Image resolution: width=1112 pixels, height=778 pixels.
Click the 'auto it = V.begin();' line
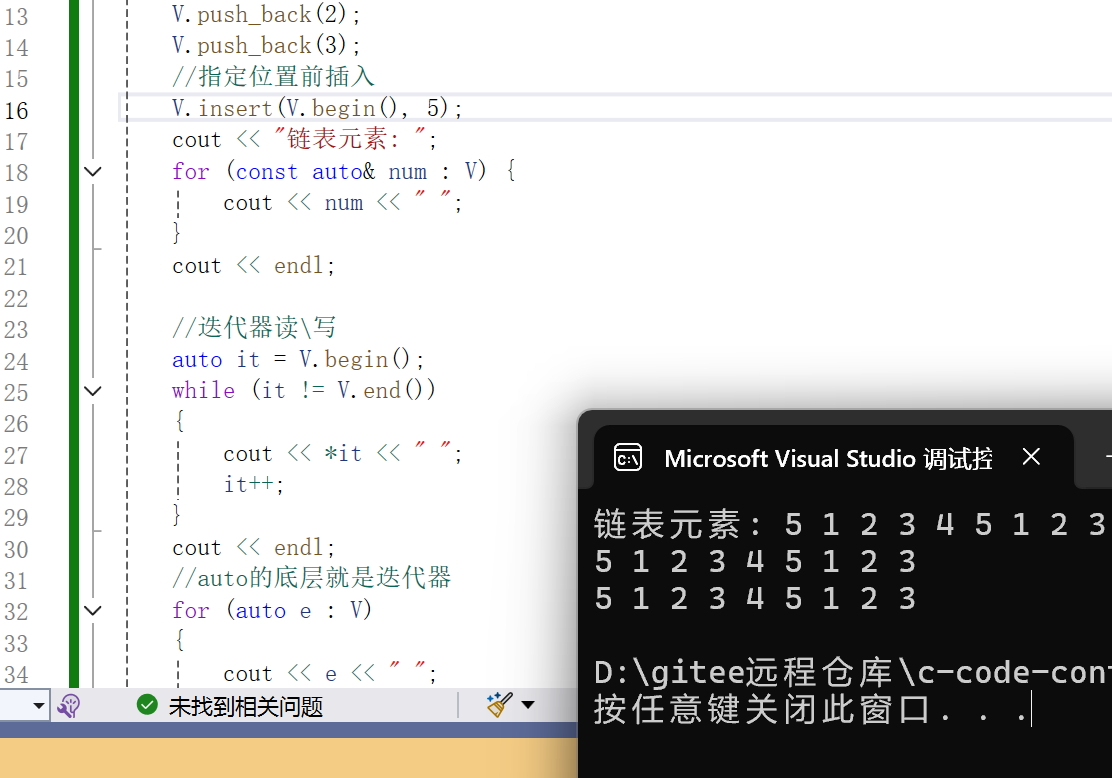pos(298,360)
